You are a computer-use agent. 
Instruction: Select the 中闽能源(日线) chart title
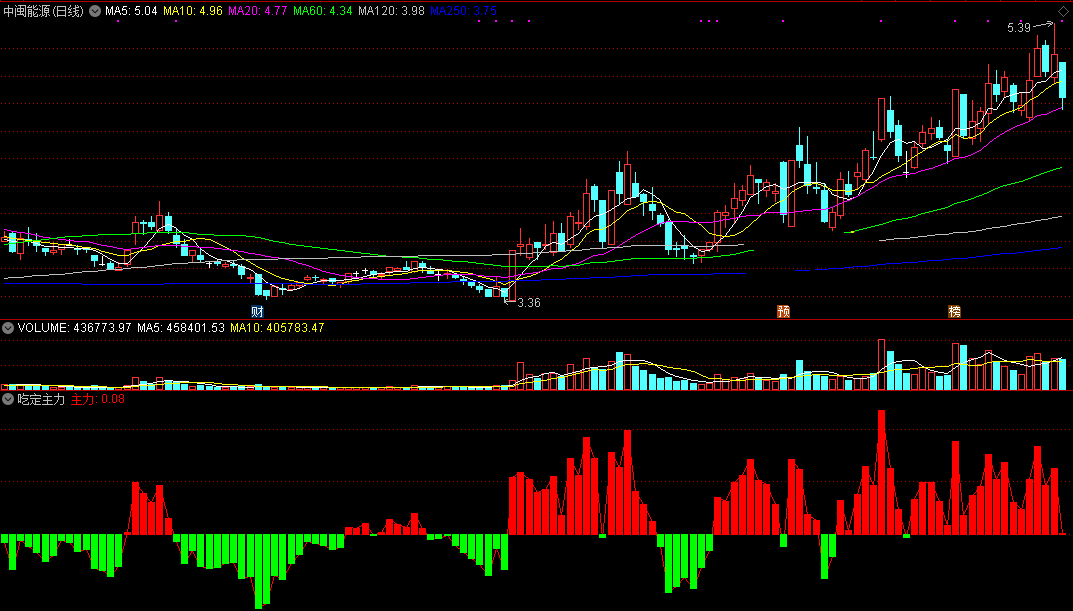point(44,11)
